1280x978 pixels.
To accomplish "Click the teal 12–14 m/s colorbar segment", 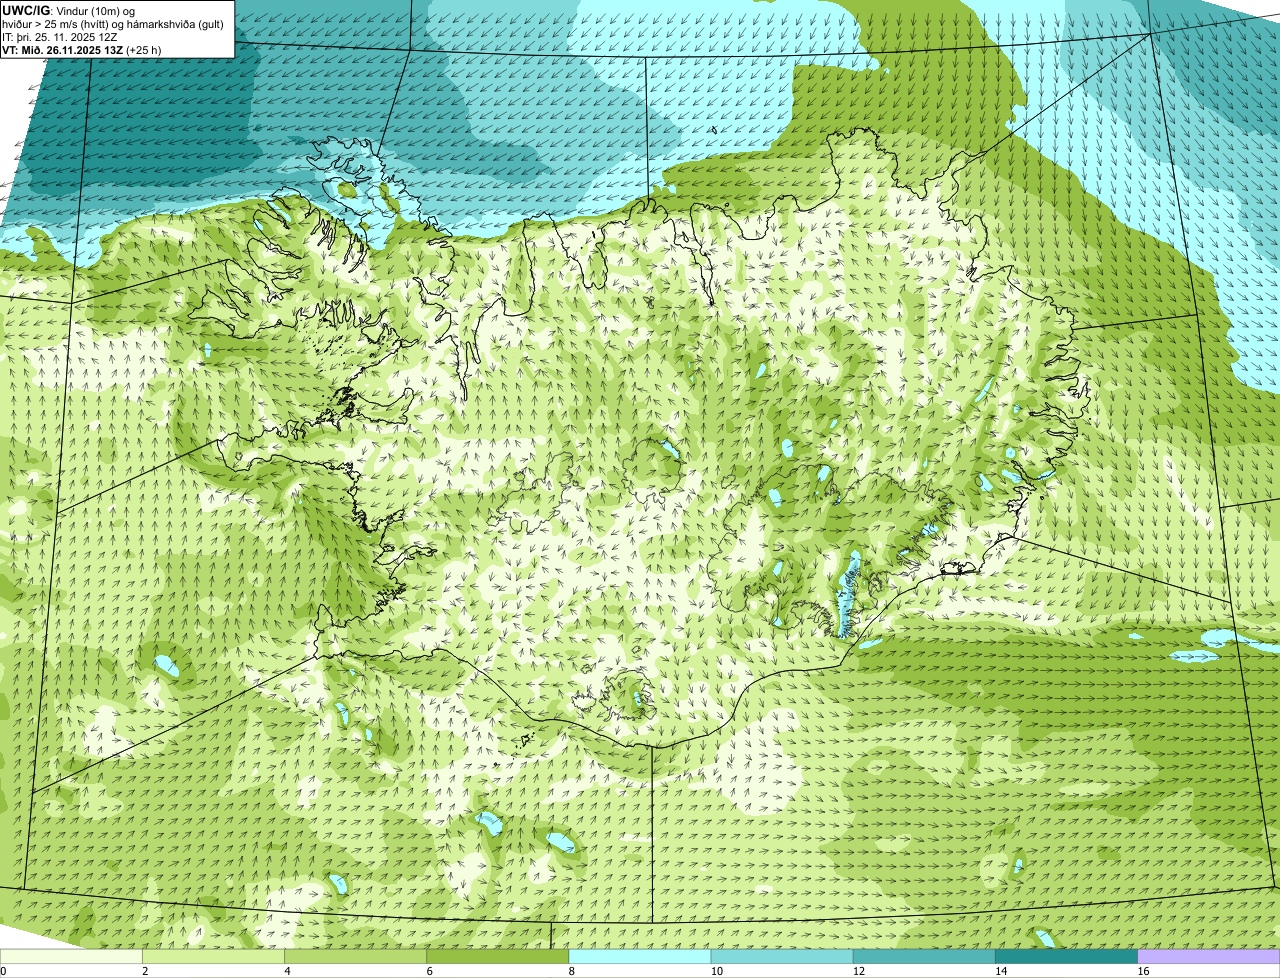I will [924, 957].
